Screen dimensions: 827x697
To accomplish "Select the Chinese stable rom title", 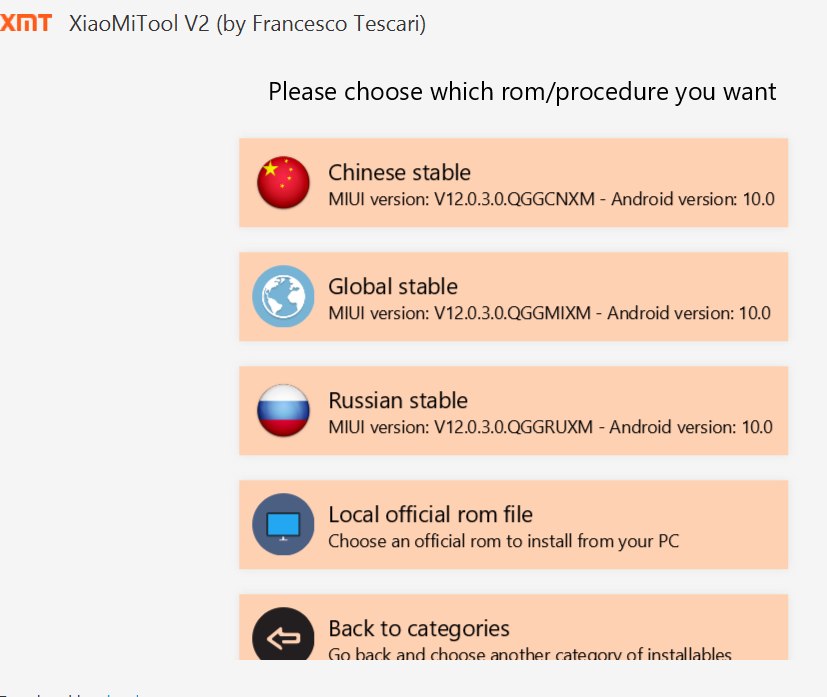I will pyautogui.click(x=399, y=172).
